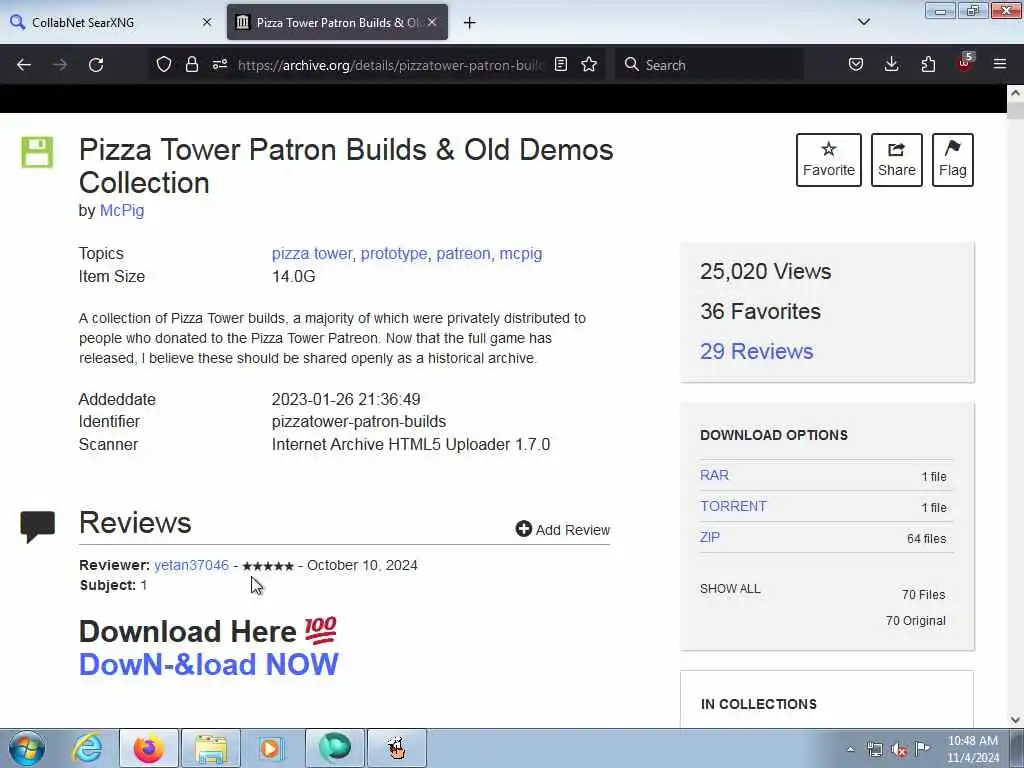Image resolution: width=1024 pixels, height=768 pixels.
Task: Open Windows Explorer folder from taskbar
Action: [x=210, y=748]
